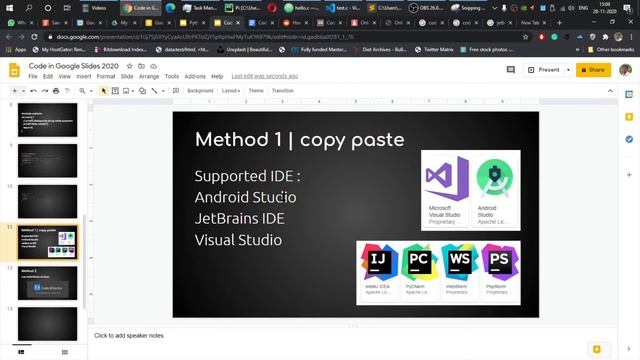This screenshot has width=640, height=360.
Task: Hide the side panel chevron
Action: click(x=629, y=349)
